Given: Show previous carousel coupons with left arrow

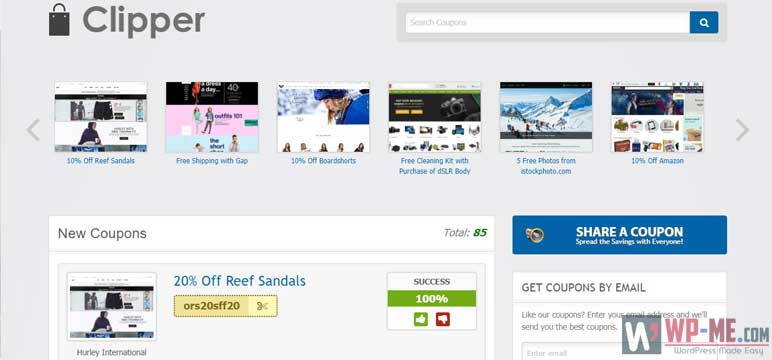Looking at the screenshot, I should point(33,130).
